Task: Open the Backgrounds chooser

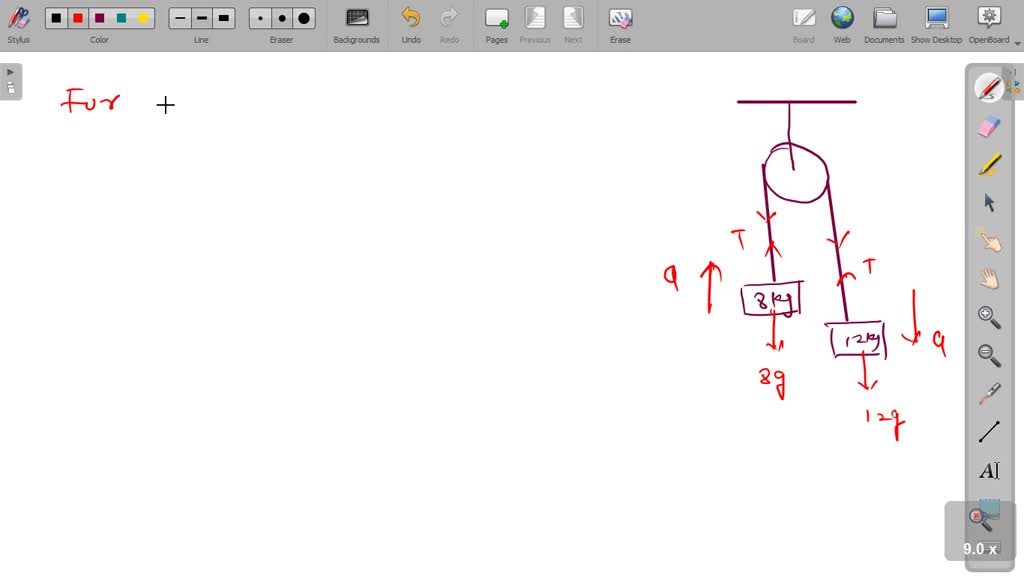Action: click(x=356, y=24)
